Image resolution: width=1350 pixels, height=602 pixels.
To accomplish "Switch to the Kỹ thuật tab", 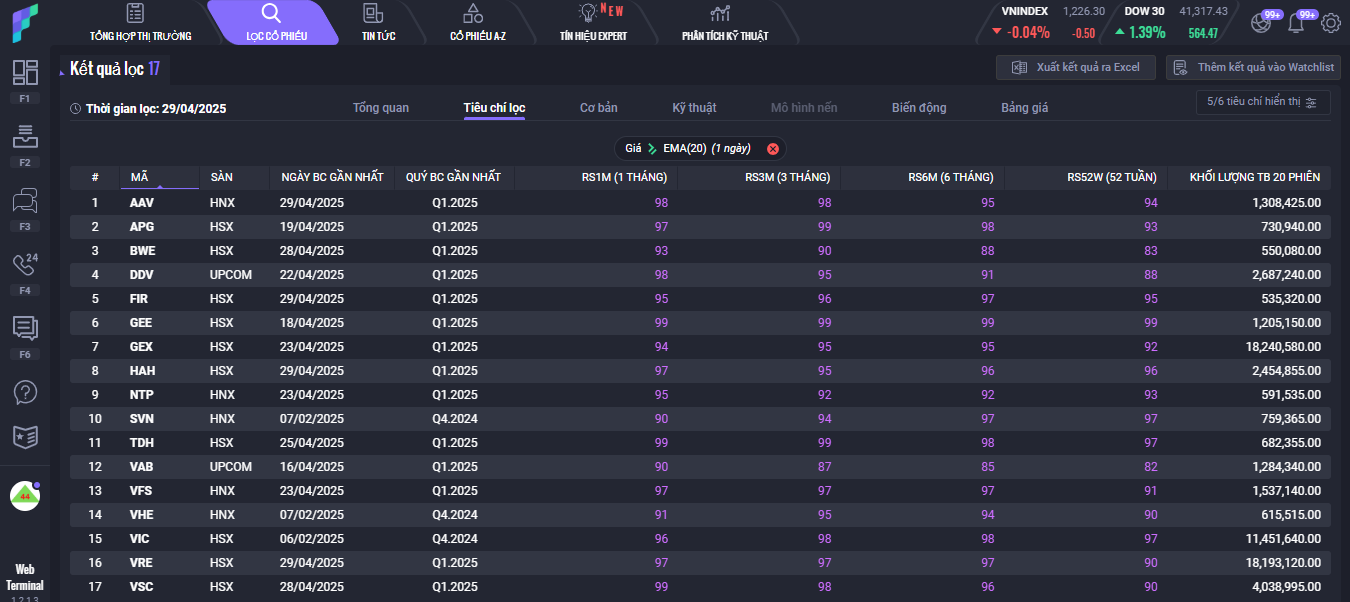I will [694, 108].
